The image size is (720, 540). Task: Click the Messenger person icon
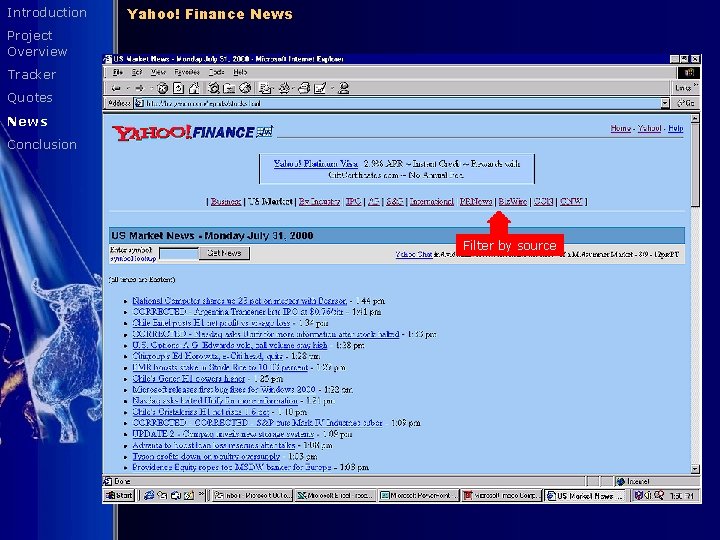[x=343, y=88]
